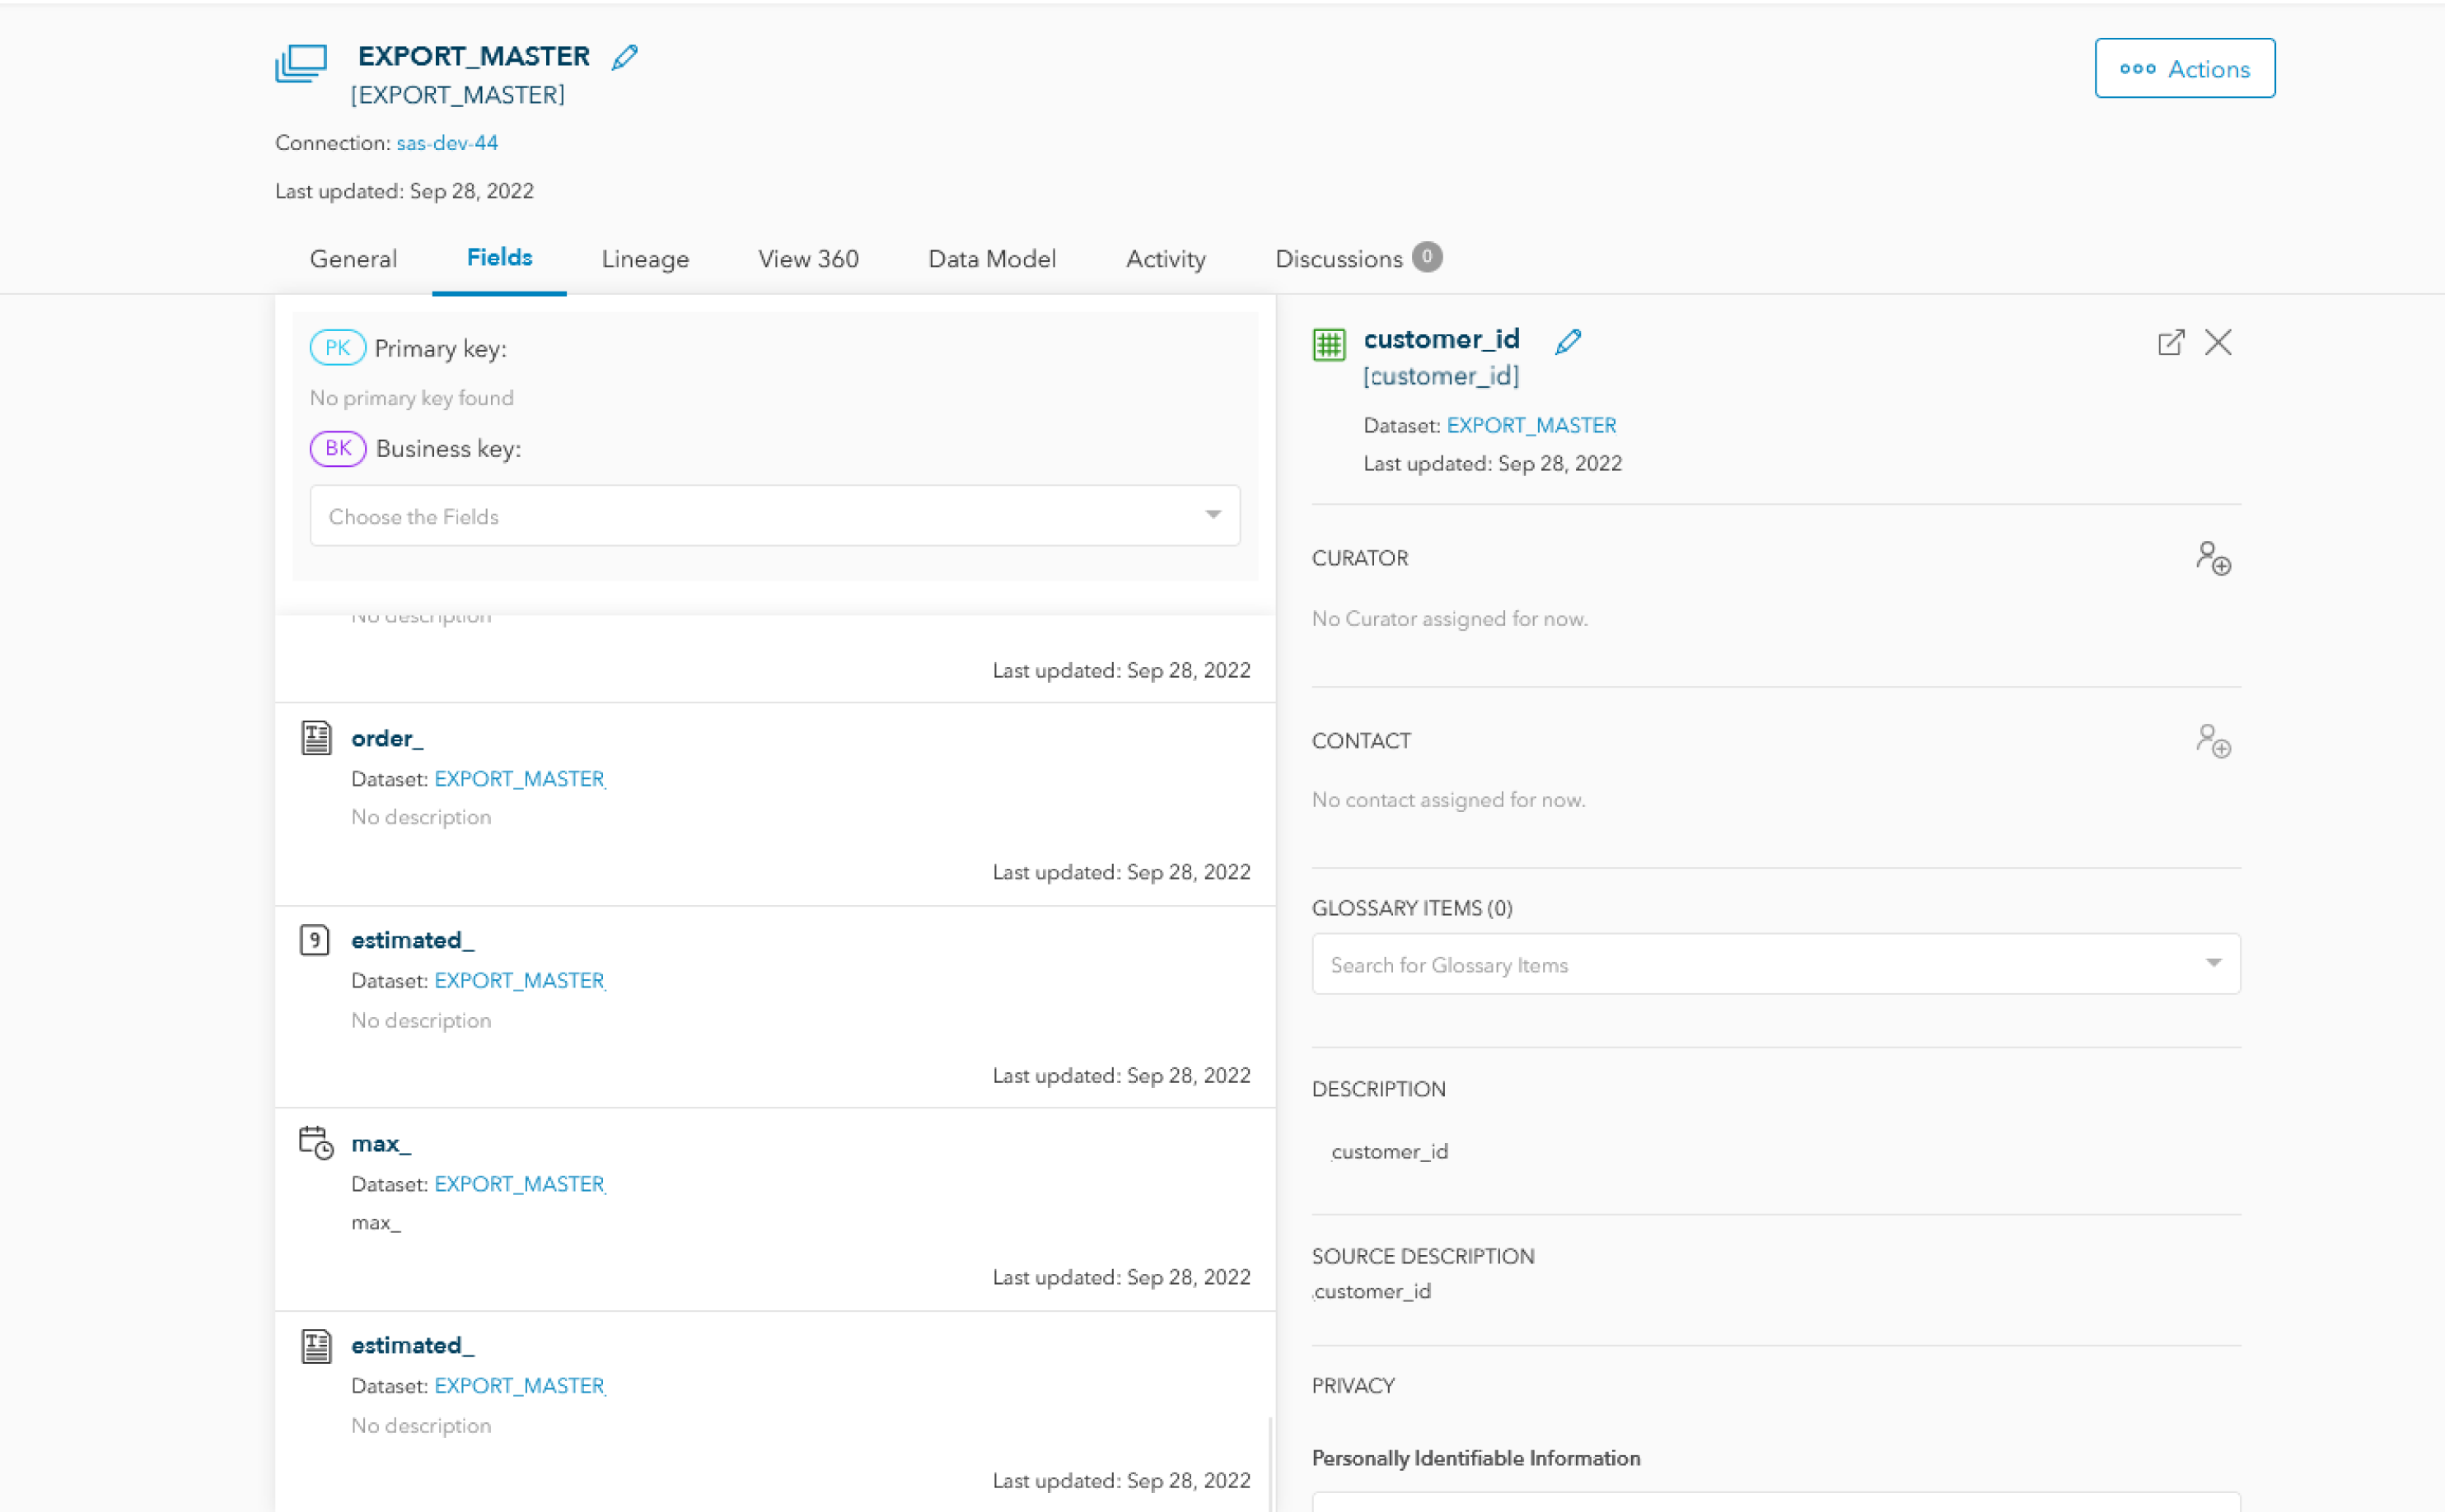Select the order_ field in list

387,738
